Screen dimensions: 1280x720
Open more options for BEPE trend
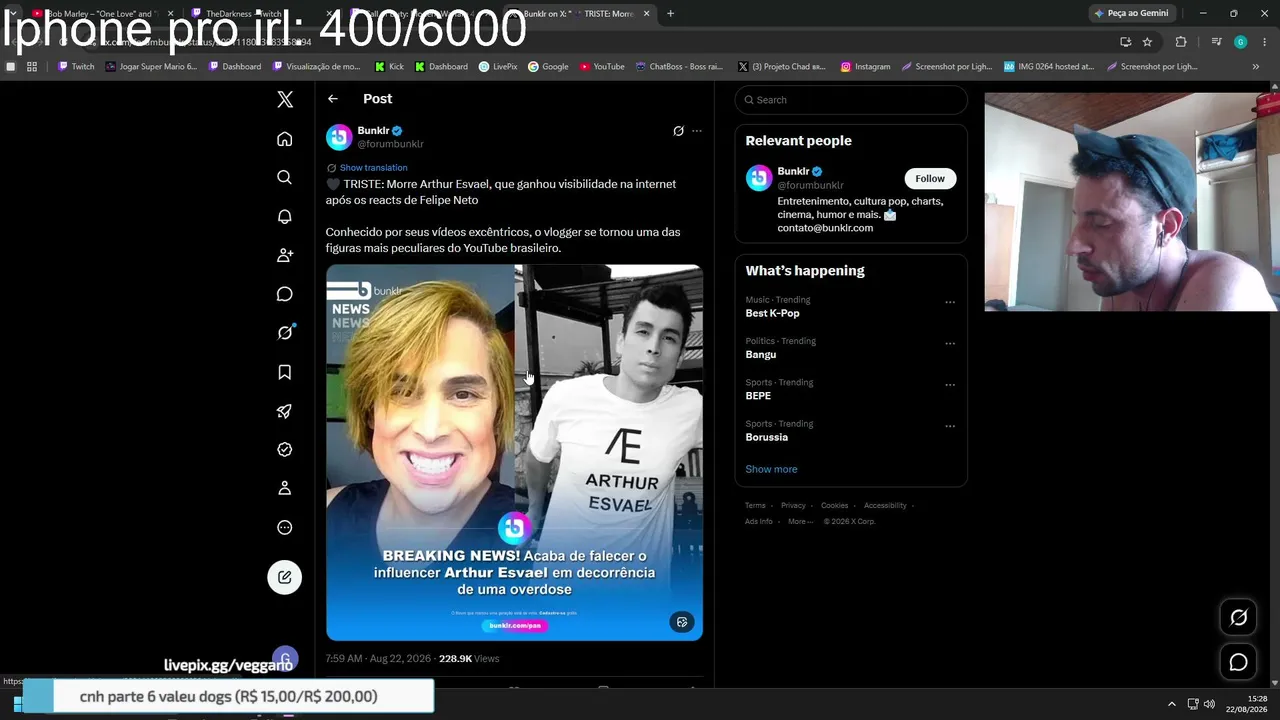tap(950, 385)
